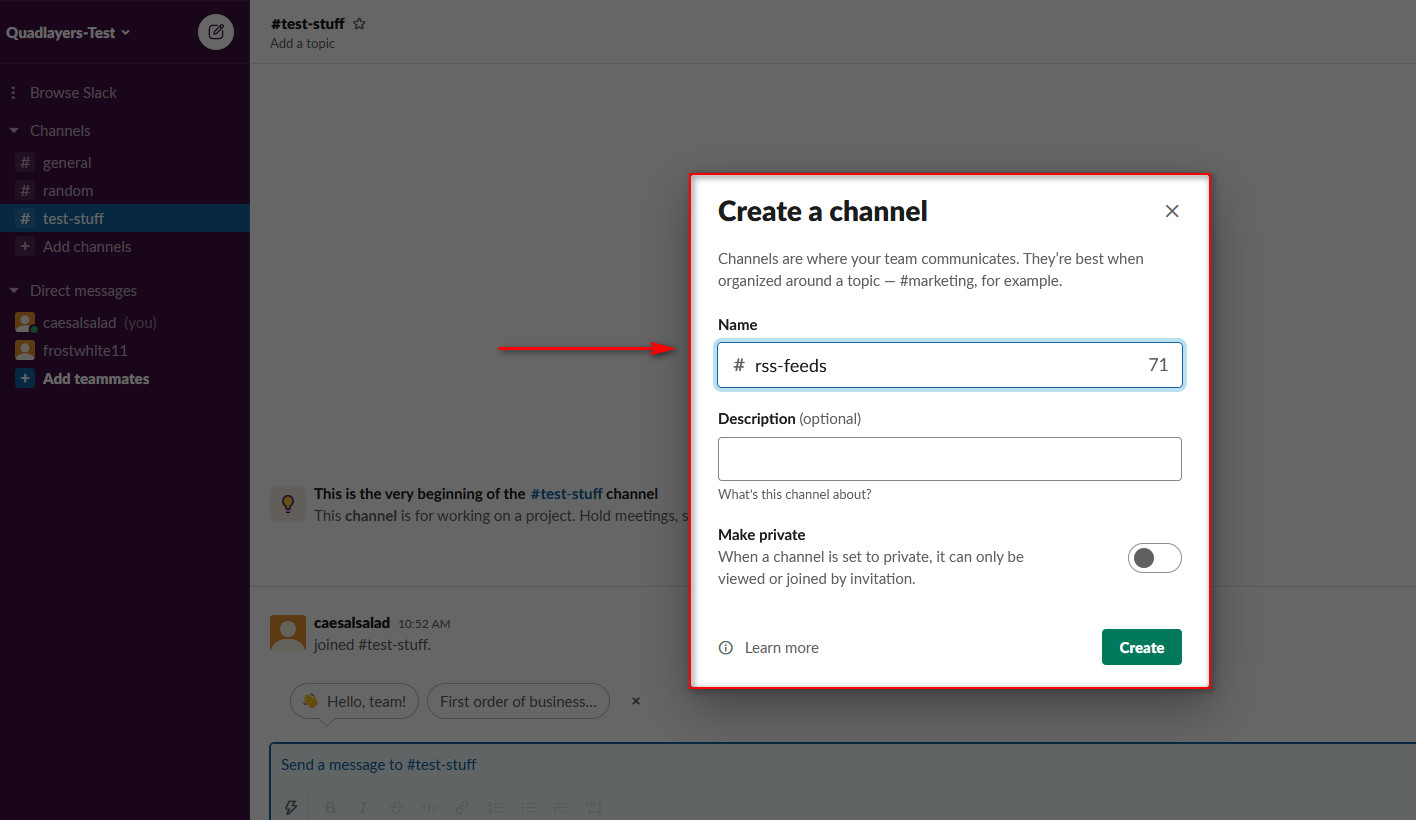Image resolution: width=1416 pixels, height=820 pixels.
Task: Click Add teammates
Action: (96, 379)
